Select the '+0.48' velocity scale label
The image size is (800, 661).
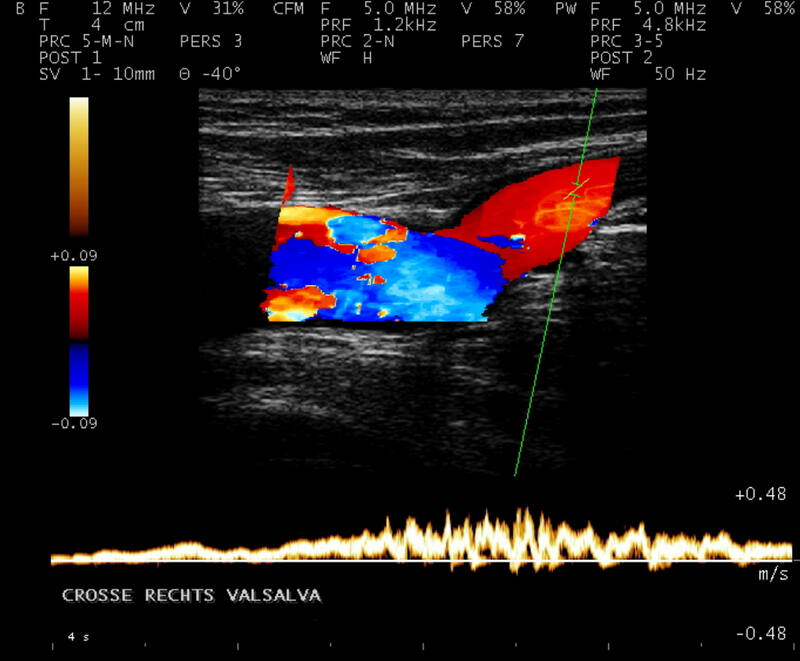pos(761,494)
